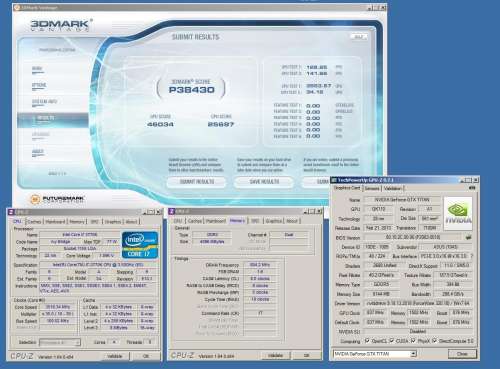Viewport: 500px width, 369px height.
Task: Open Caches tab in CPU-Z processor window
Action: [34, 222]
